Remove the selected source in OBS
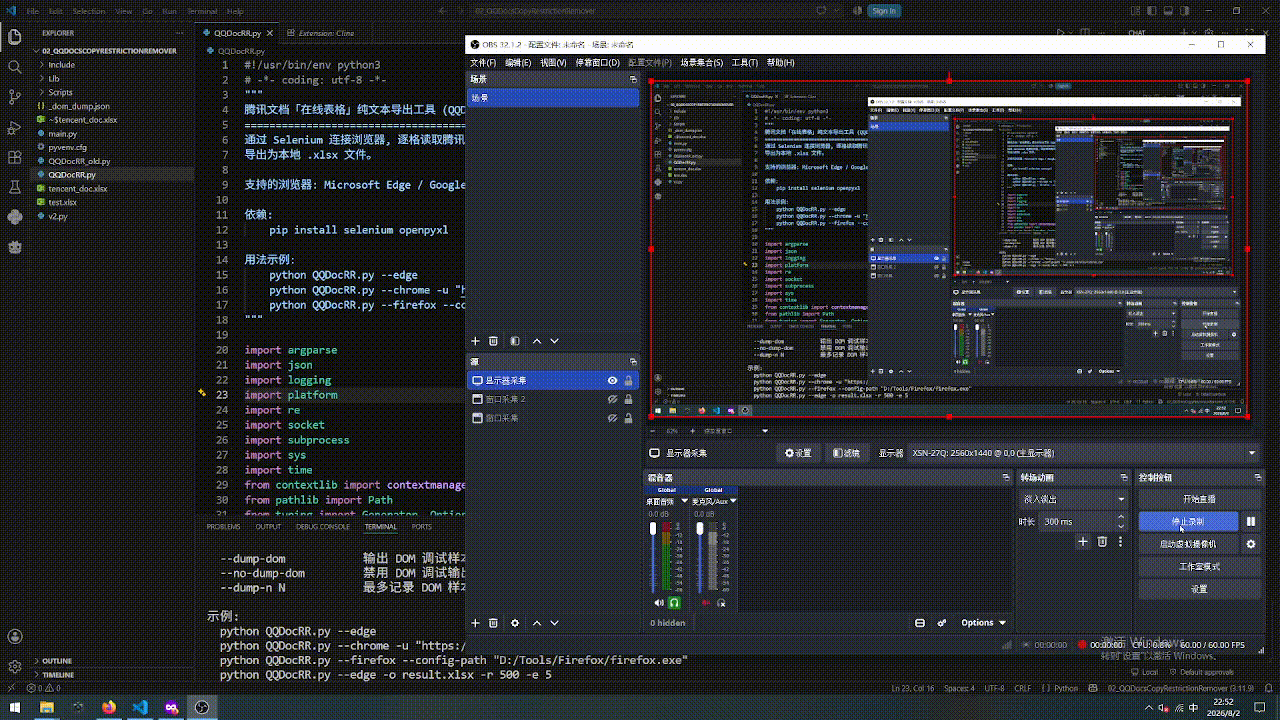 coord(493,623)
